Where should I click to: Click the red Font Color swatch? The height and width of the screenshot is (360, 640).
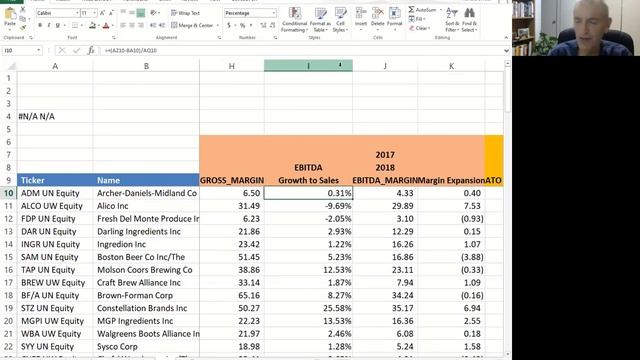106,25
